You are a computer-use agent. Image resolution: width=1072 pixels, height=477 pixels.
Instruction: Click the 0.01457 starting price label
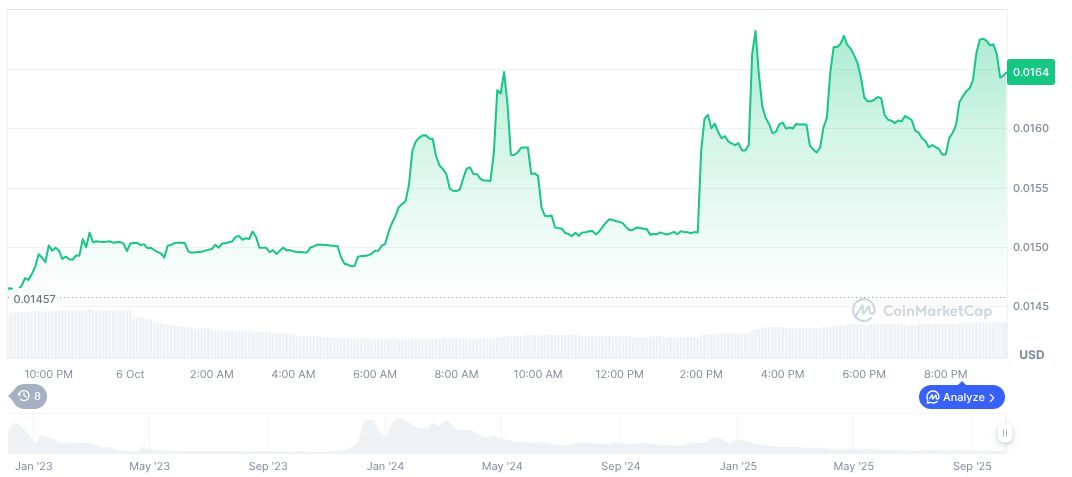click(x=34, y=299)
